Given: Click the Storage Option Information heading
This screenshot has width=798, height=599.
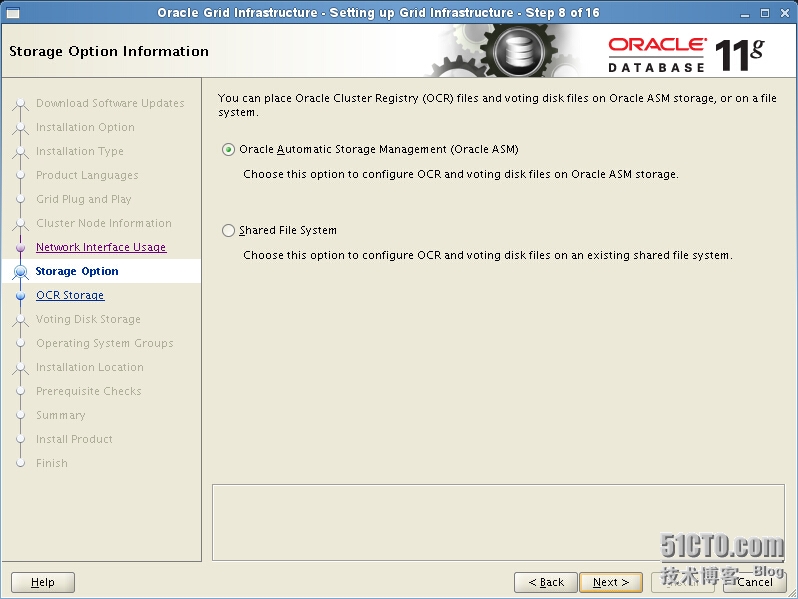Looking at the screenshot, I should click(109, 51).
